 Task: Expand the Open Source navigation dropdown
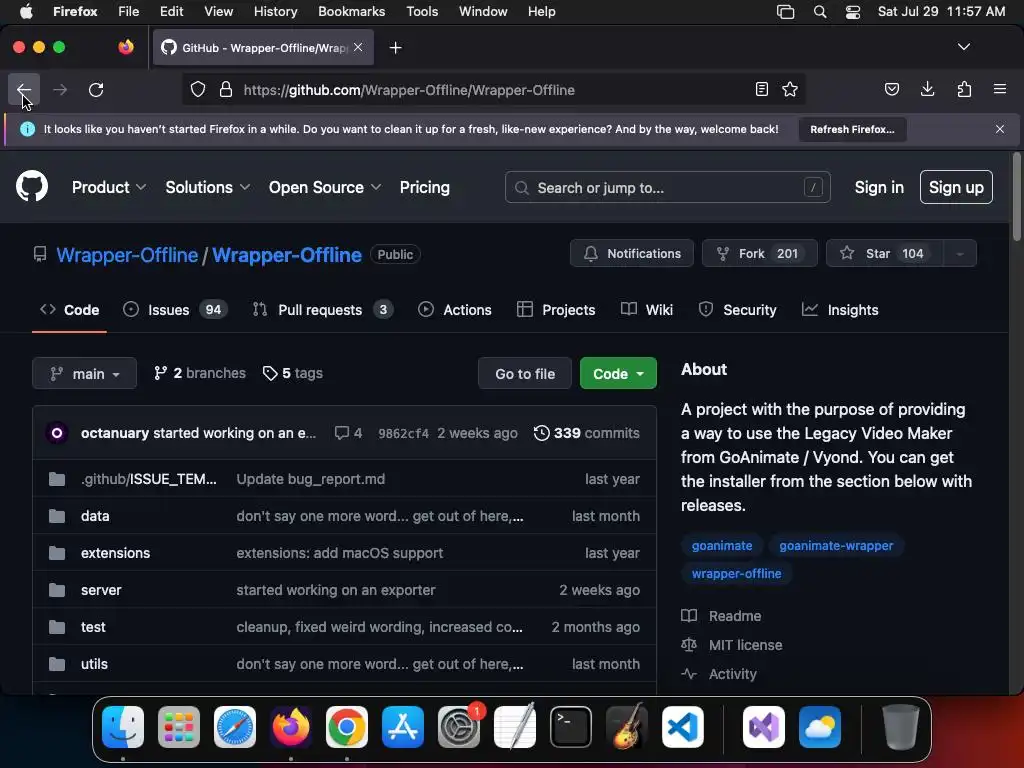(x=325, y=187)
